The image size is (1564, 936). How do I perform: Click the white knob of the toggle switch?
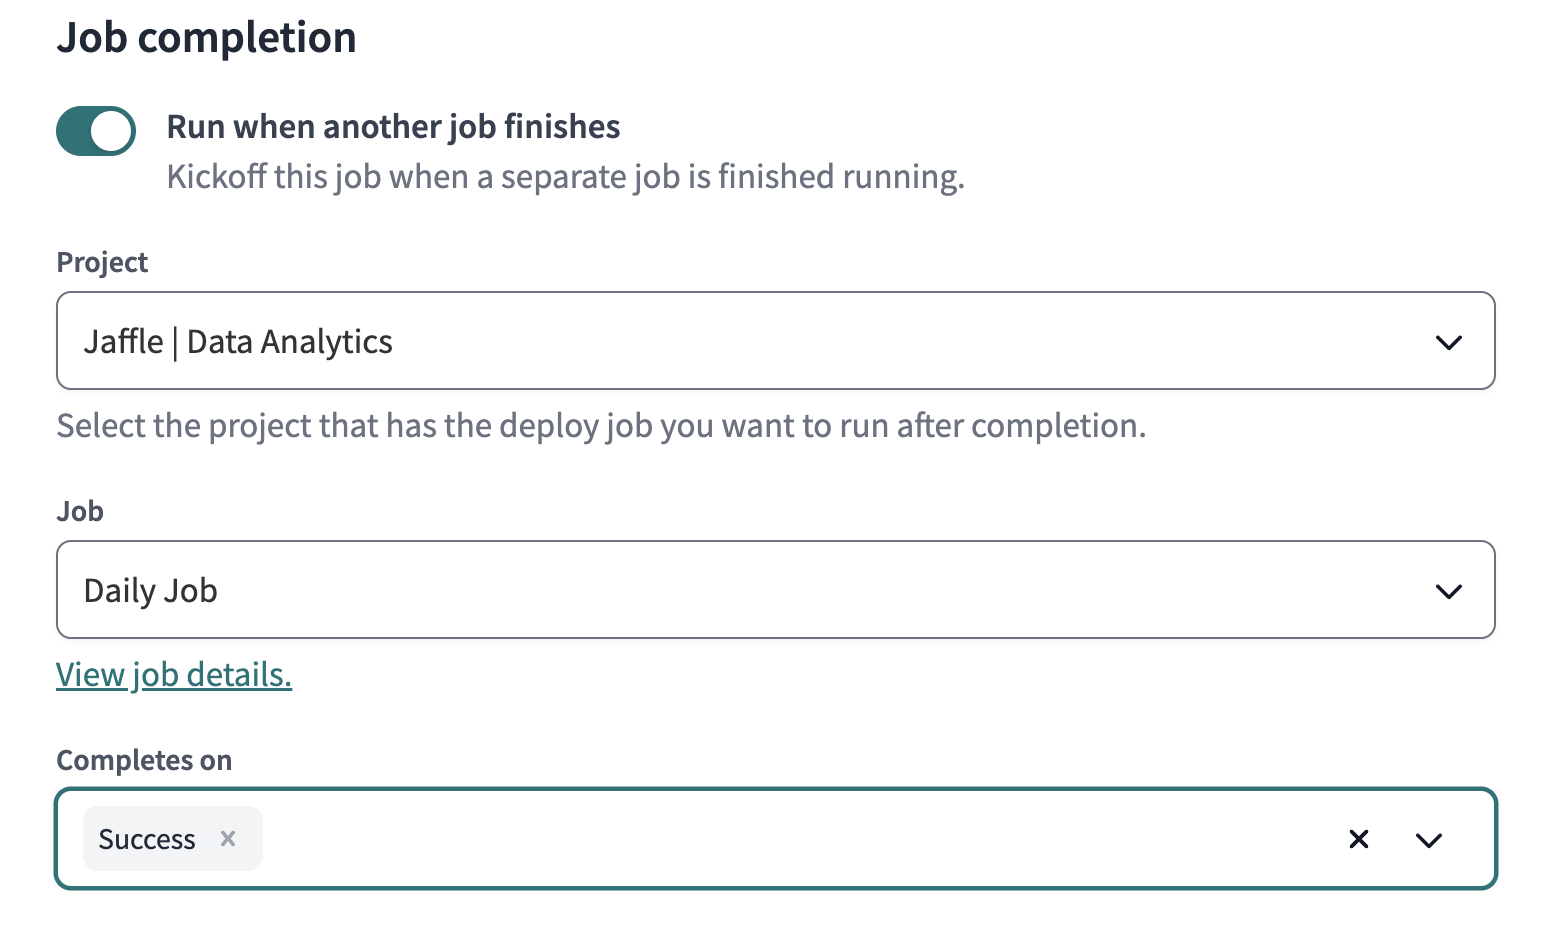(113, 131)
